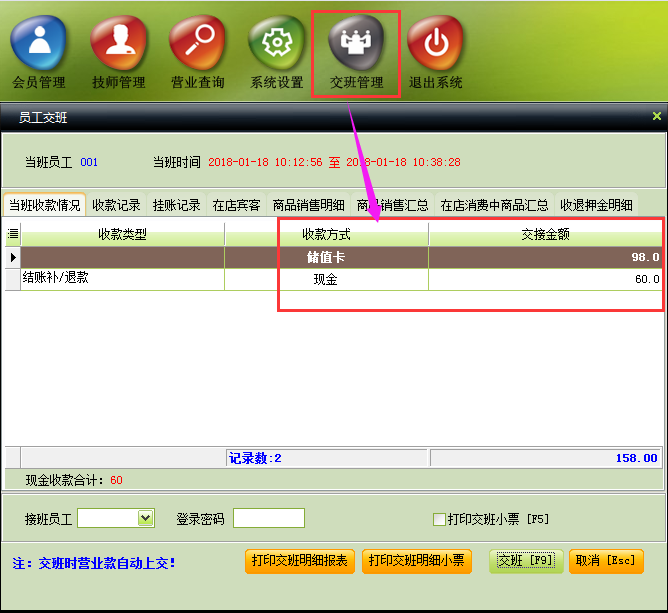Open the 收退押金明细 tab
The image size is (668, 613).
(596, 205)
